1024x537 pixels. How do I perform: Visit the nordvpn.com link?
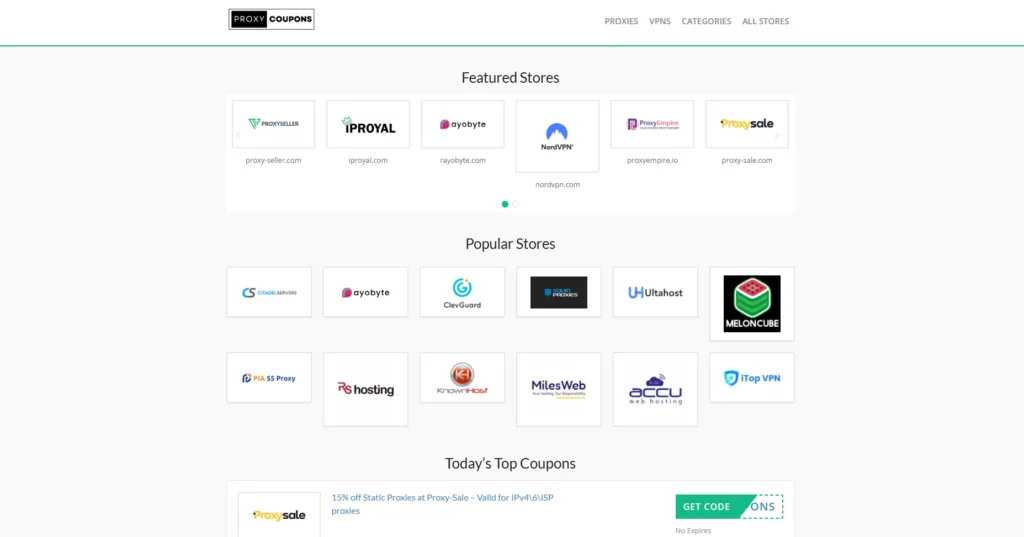(x=558, y=184)
